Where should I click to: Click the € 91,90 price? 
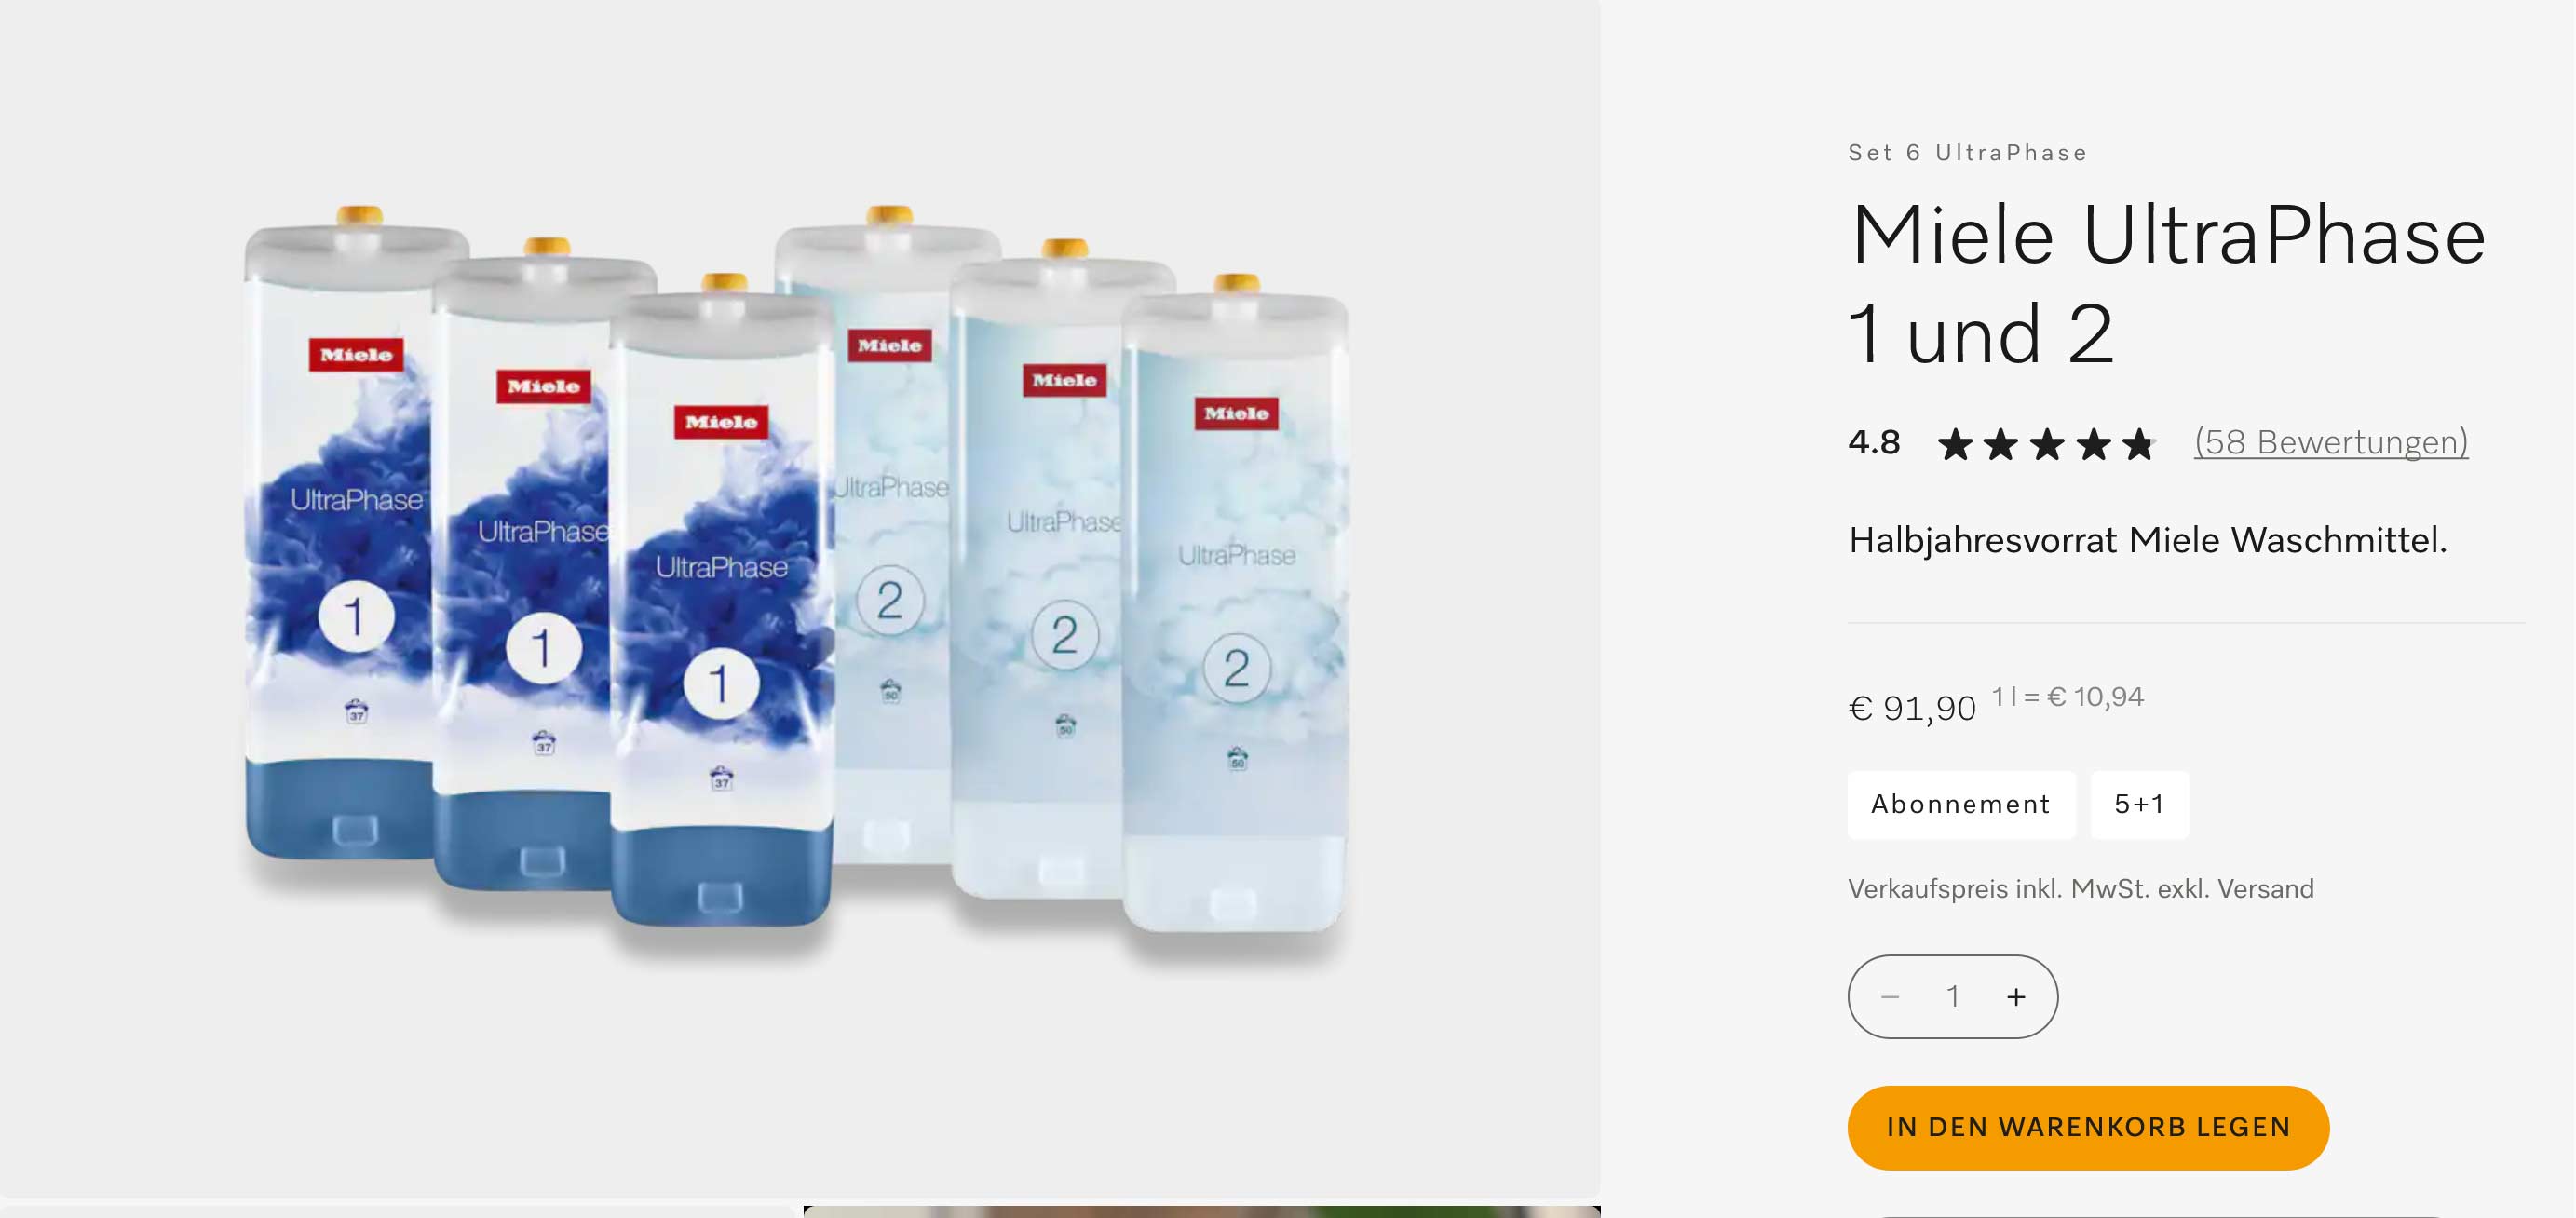coord(1912,708)
